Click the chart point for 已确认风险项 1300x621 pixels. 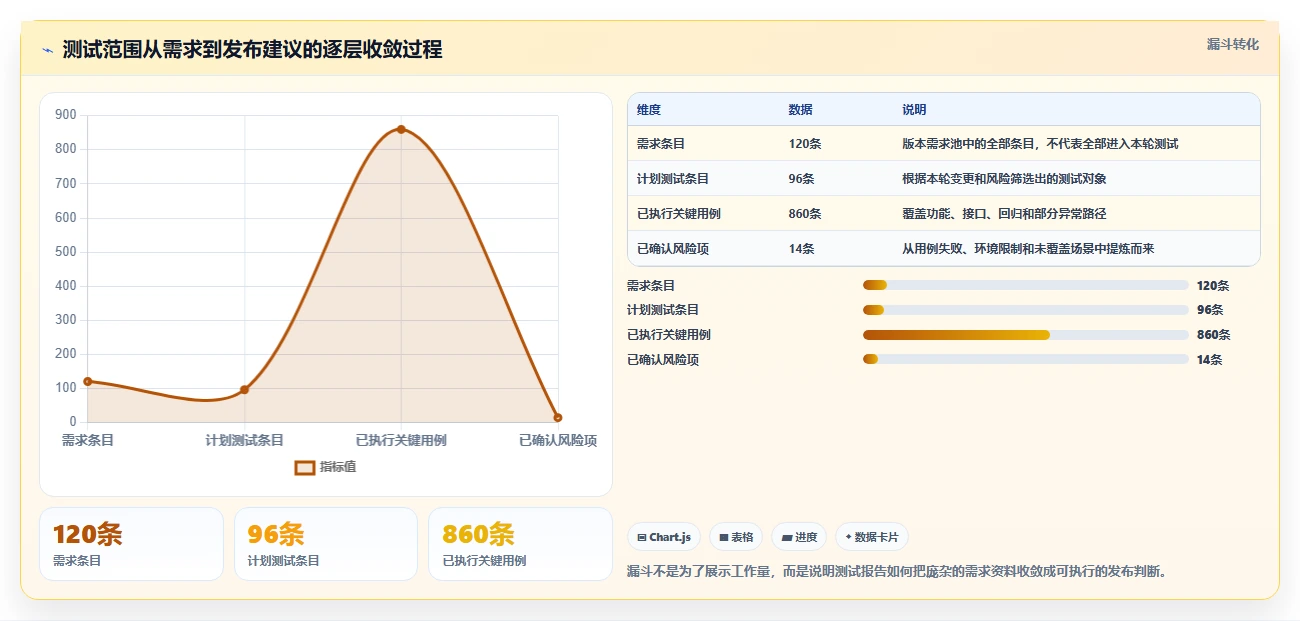point(558,417)
